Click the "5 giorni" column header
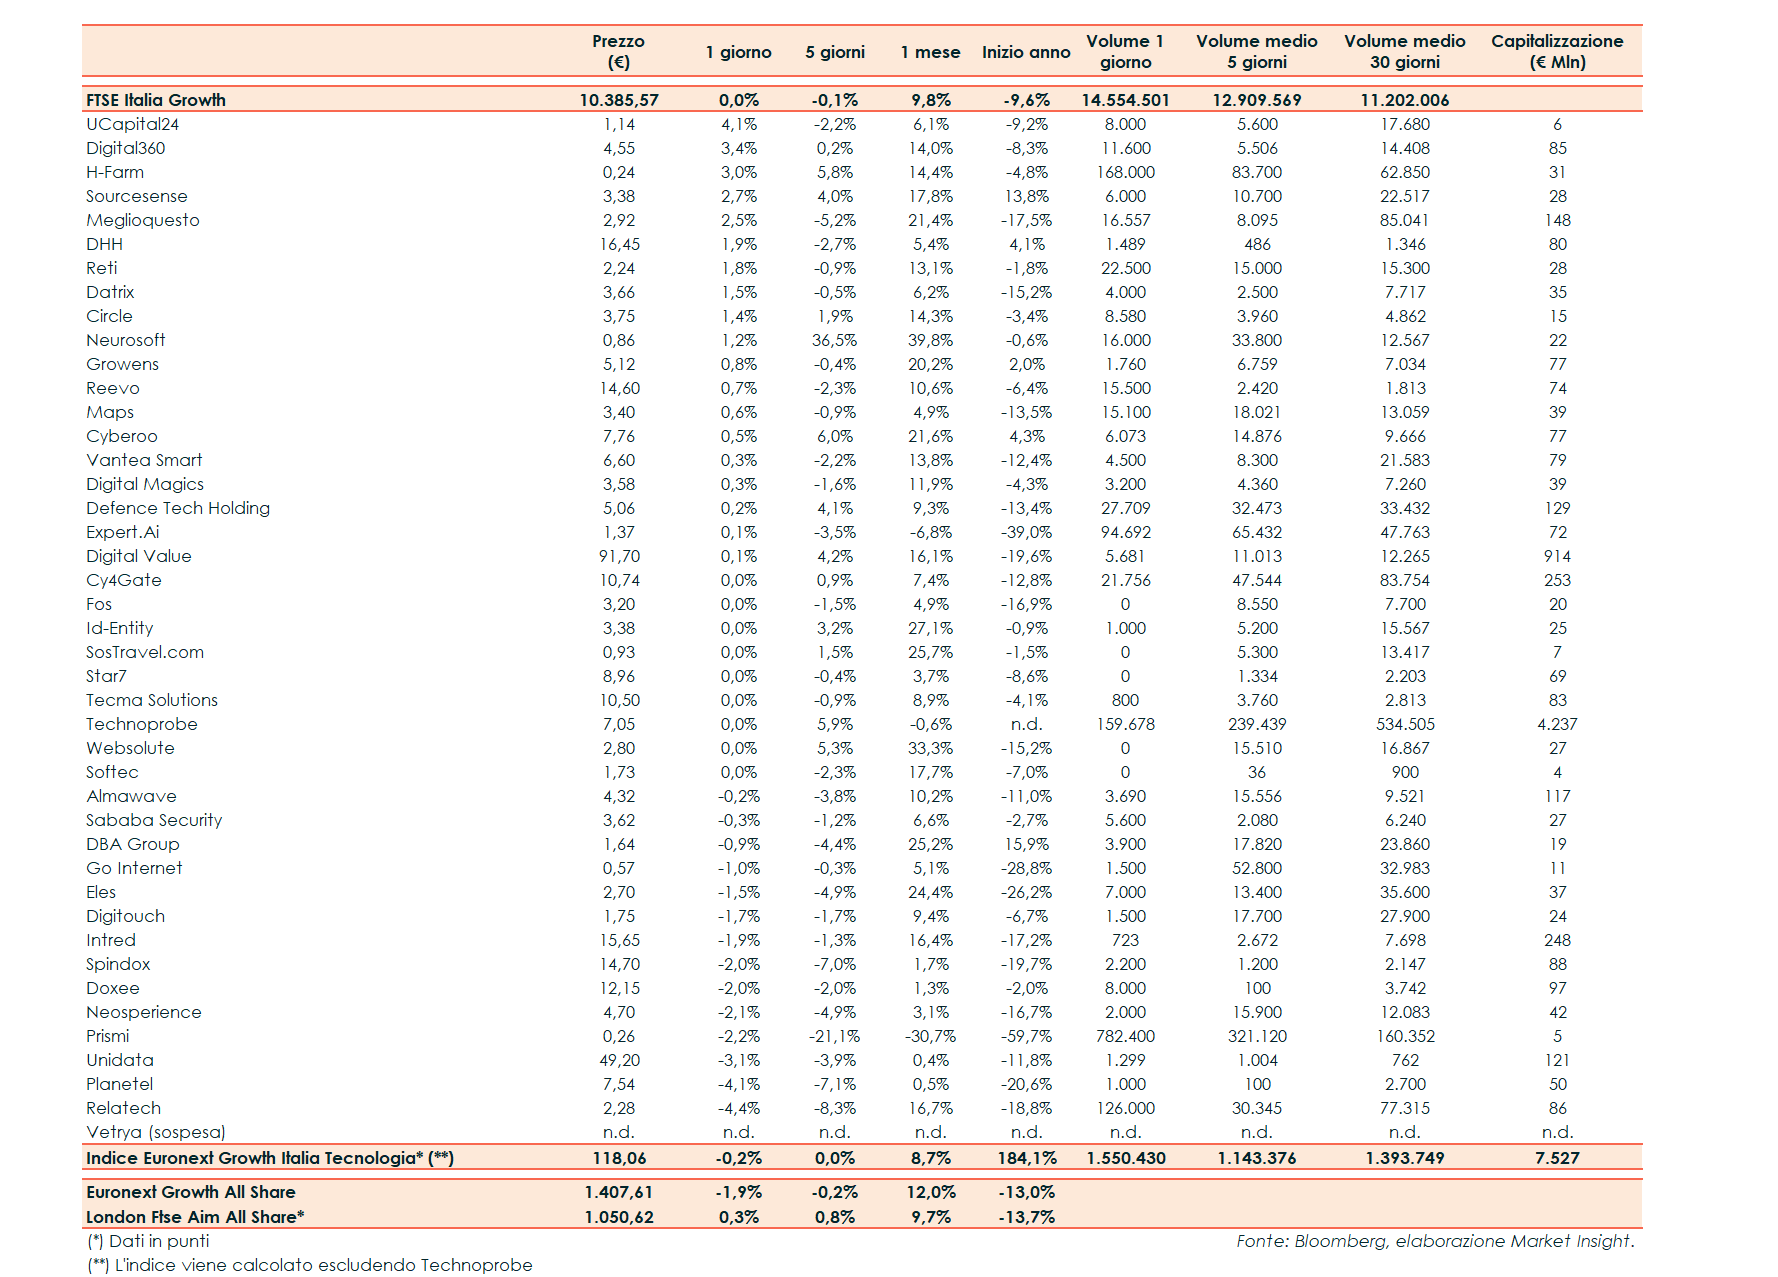This screenshot has width=1778, height=1277. [835, 52]
